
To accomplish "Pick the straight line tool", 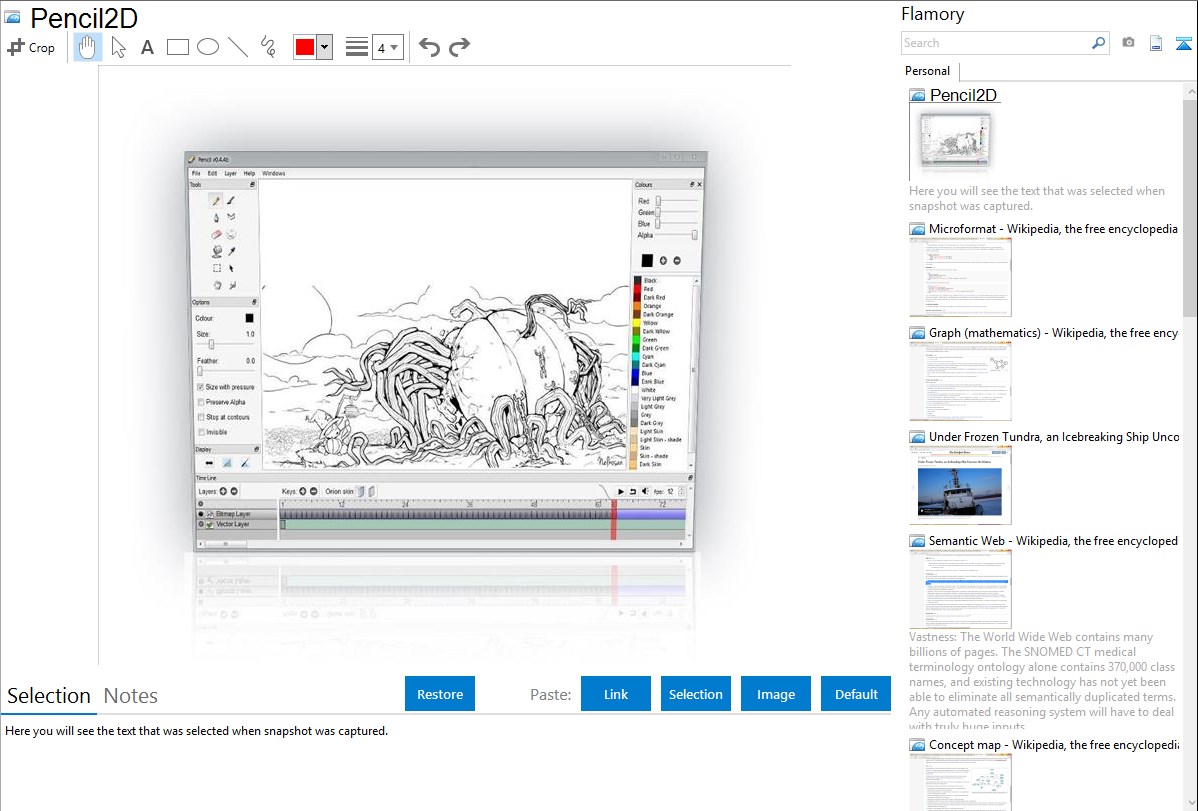I will pyautogui.click(x=238, y=47).
